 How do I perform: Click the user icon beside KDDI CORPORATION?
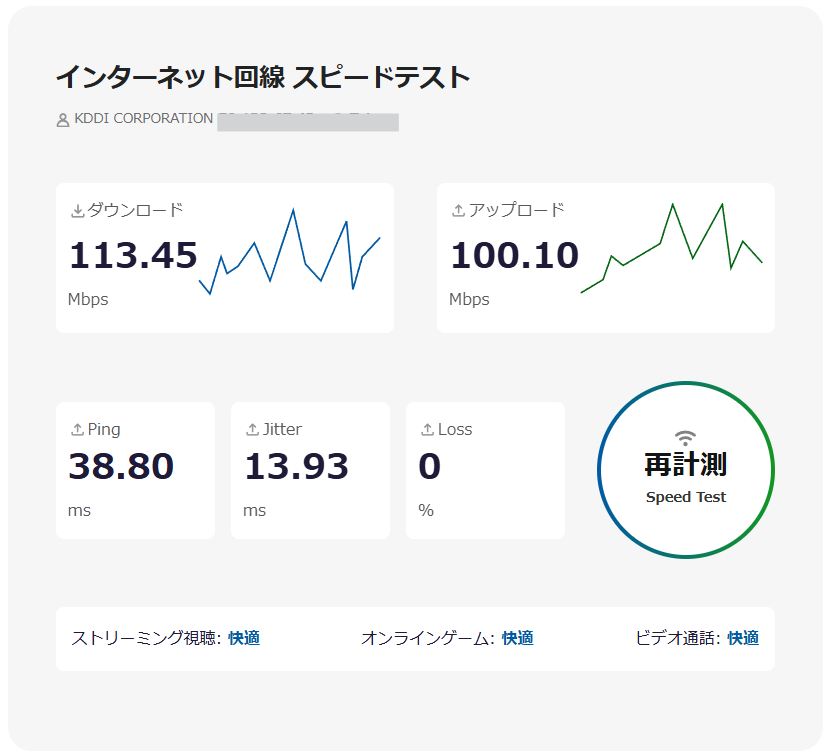[63, 120]
